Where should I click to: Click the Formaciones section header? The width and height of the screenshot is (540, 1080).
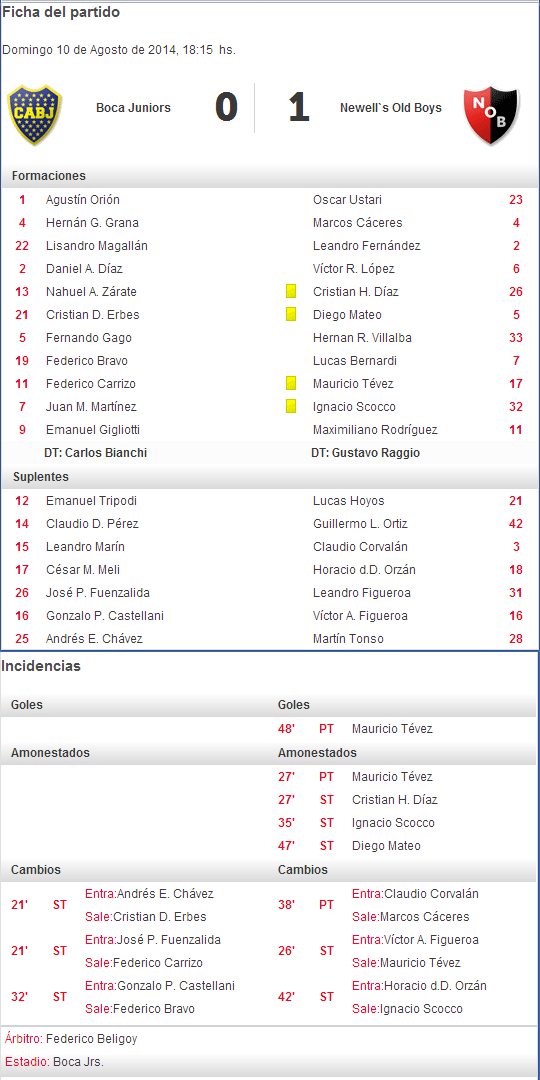coord(49,176)
